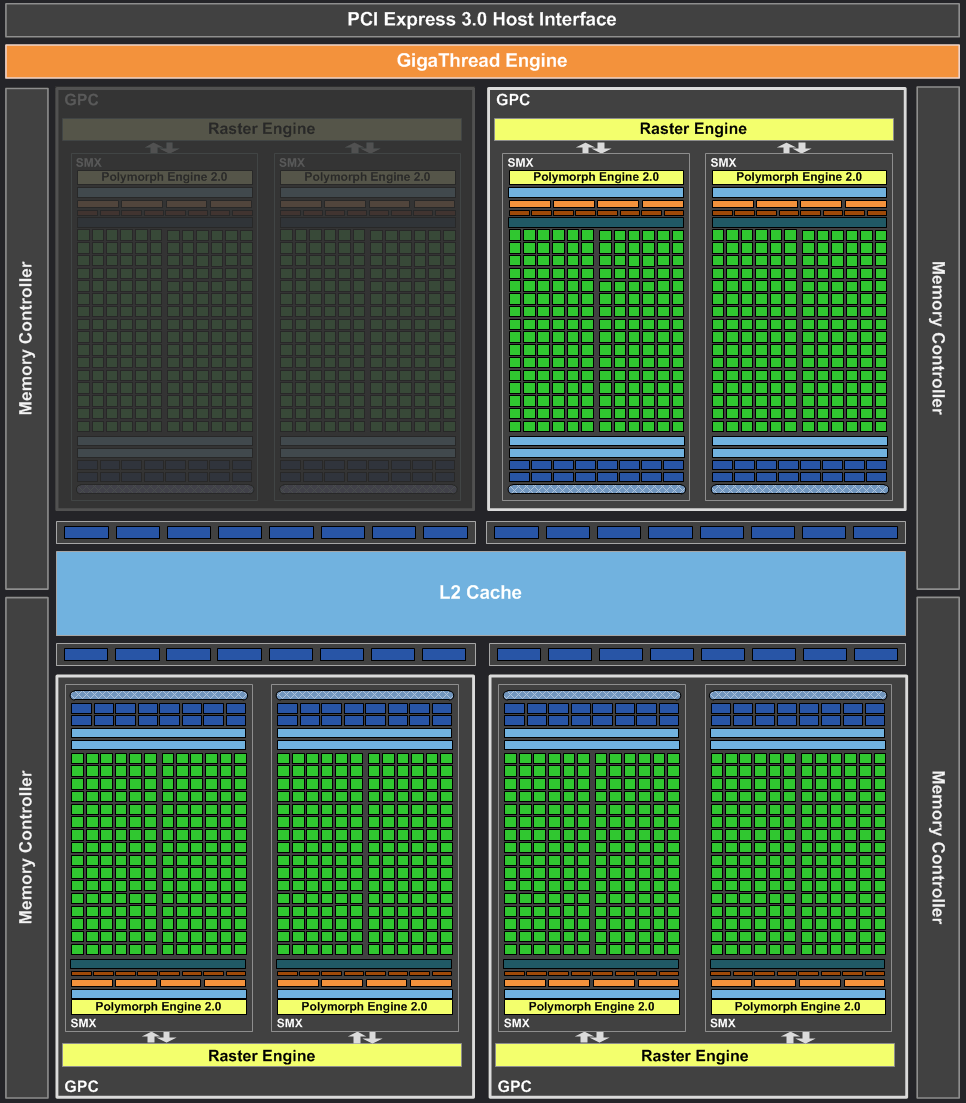Click arrows icon above lower-left Raster Engine, left SMX
The width and height of the screenshot is (966, 1103).
click(159, 1037)
